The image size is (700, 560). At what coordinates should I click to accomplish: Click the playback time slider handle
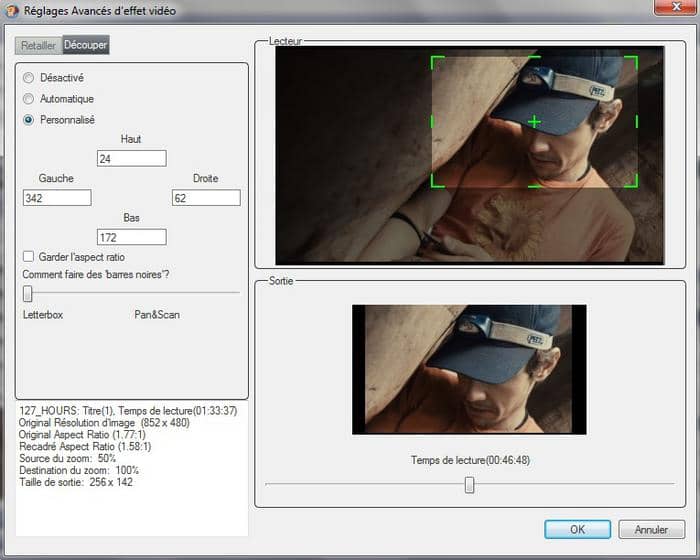click(x=469, y=485)
